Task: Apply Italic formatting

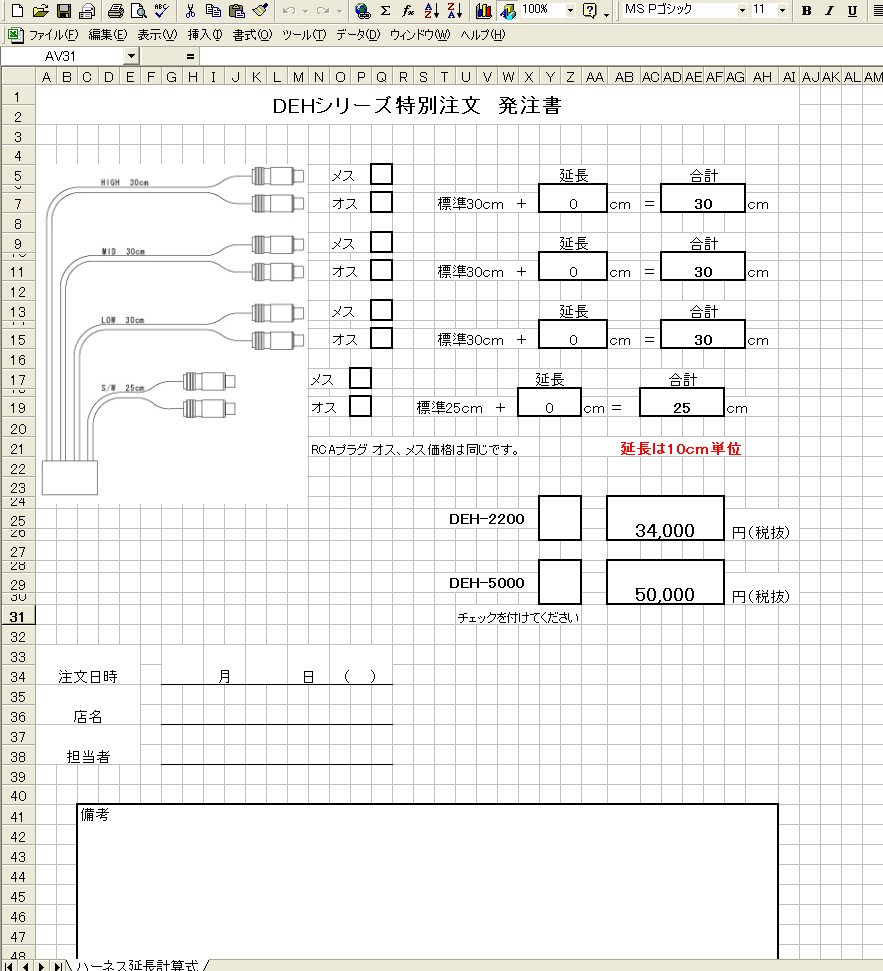Action: (829, 10)
